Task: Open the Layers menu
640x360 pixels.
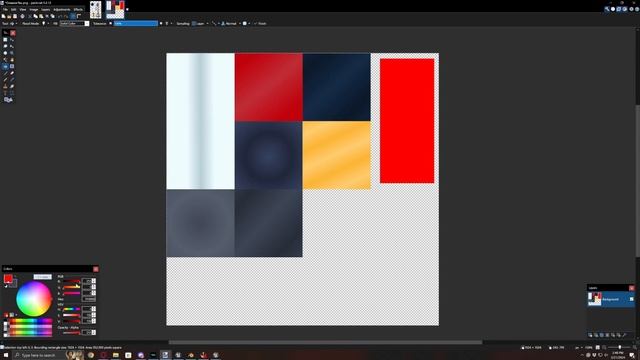Action: (46, 9)
